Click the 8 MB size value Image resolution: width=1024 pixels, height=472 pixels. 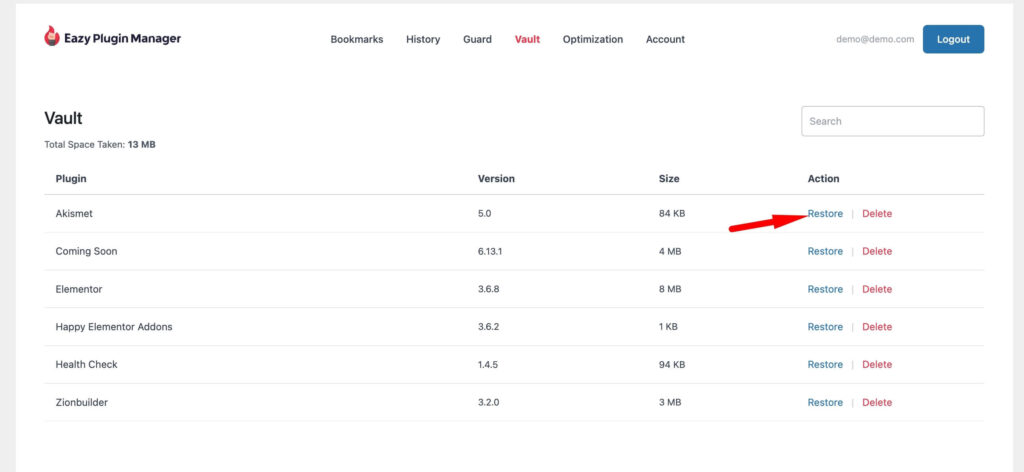pos(670,289)
